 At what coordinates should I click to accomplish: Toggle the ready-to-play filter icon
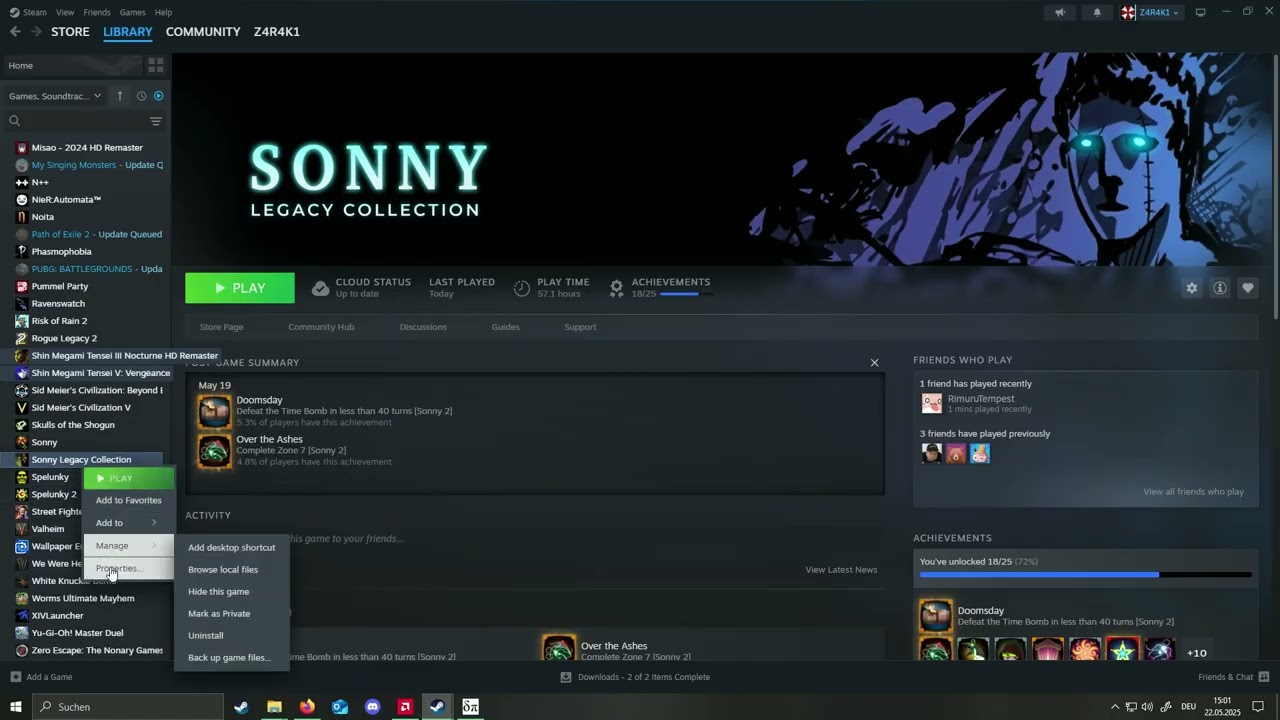[158, 96]
